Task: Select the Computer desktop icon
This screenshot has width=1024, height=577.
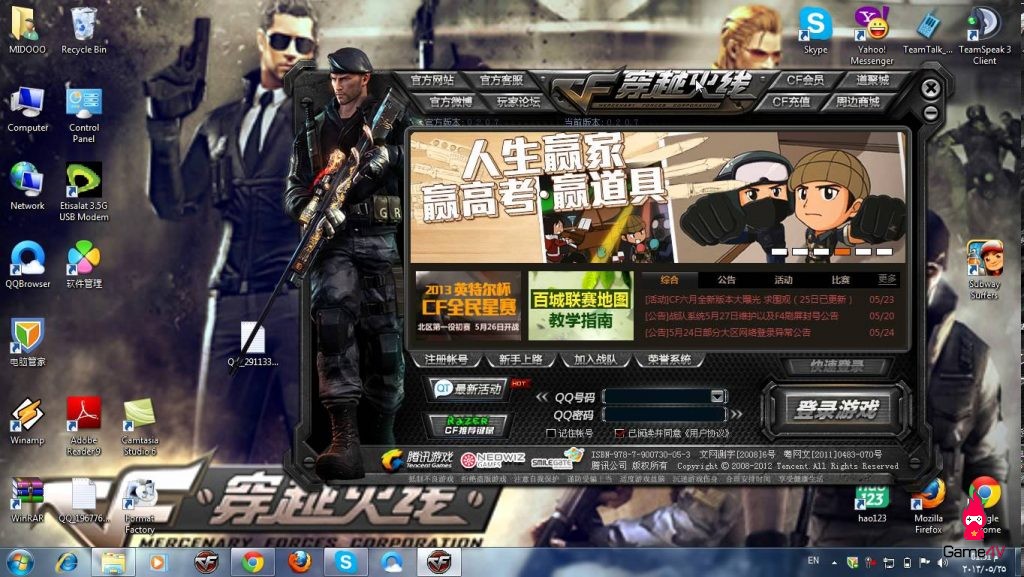Action: [x=27, y=109]
